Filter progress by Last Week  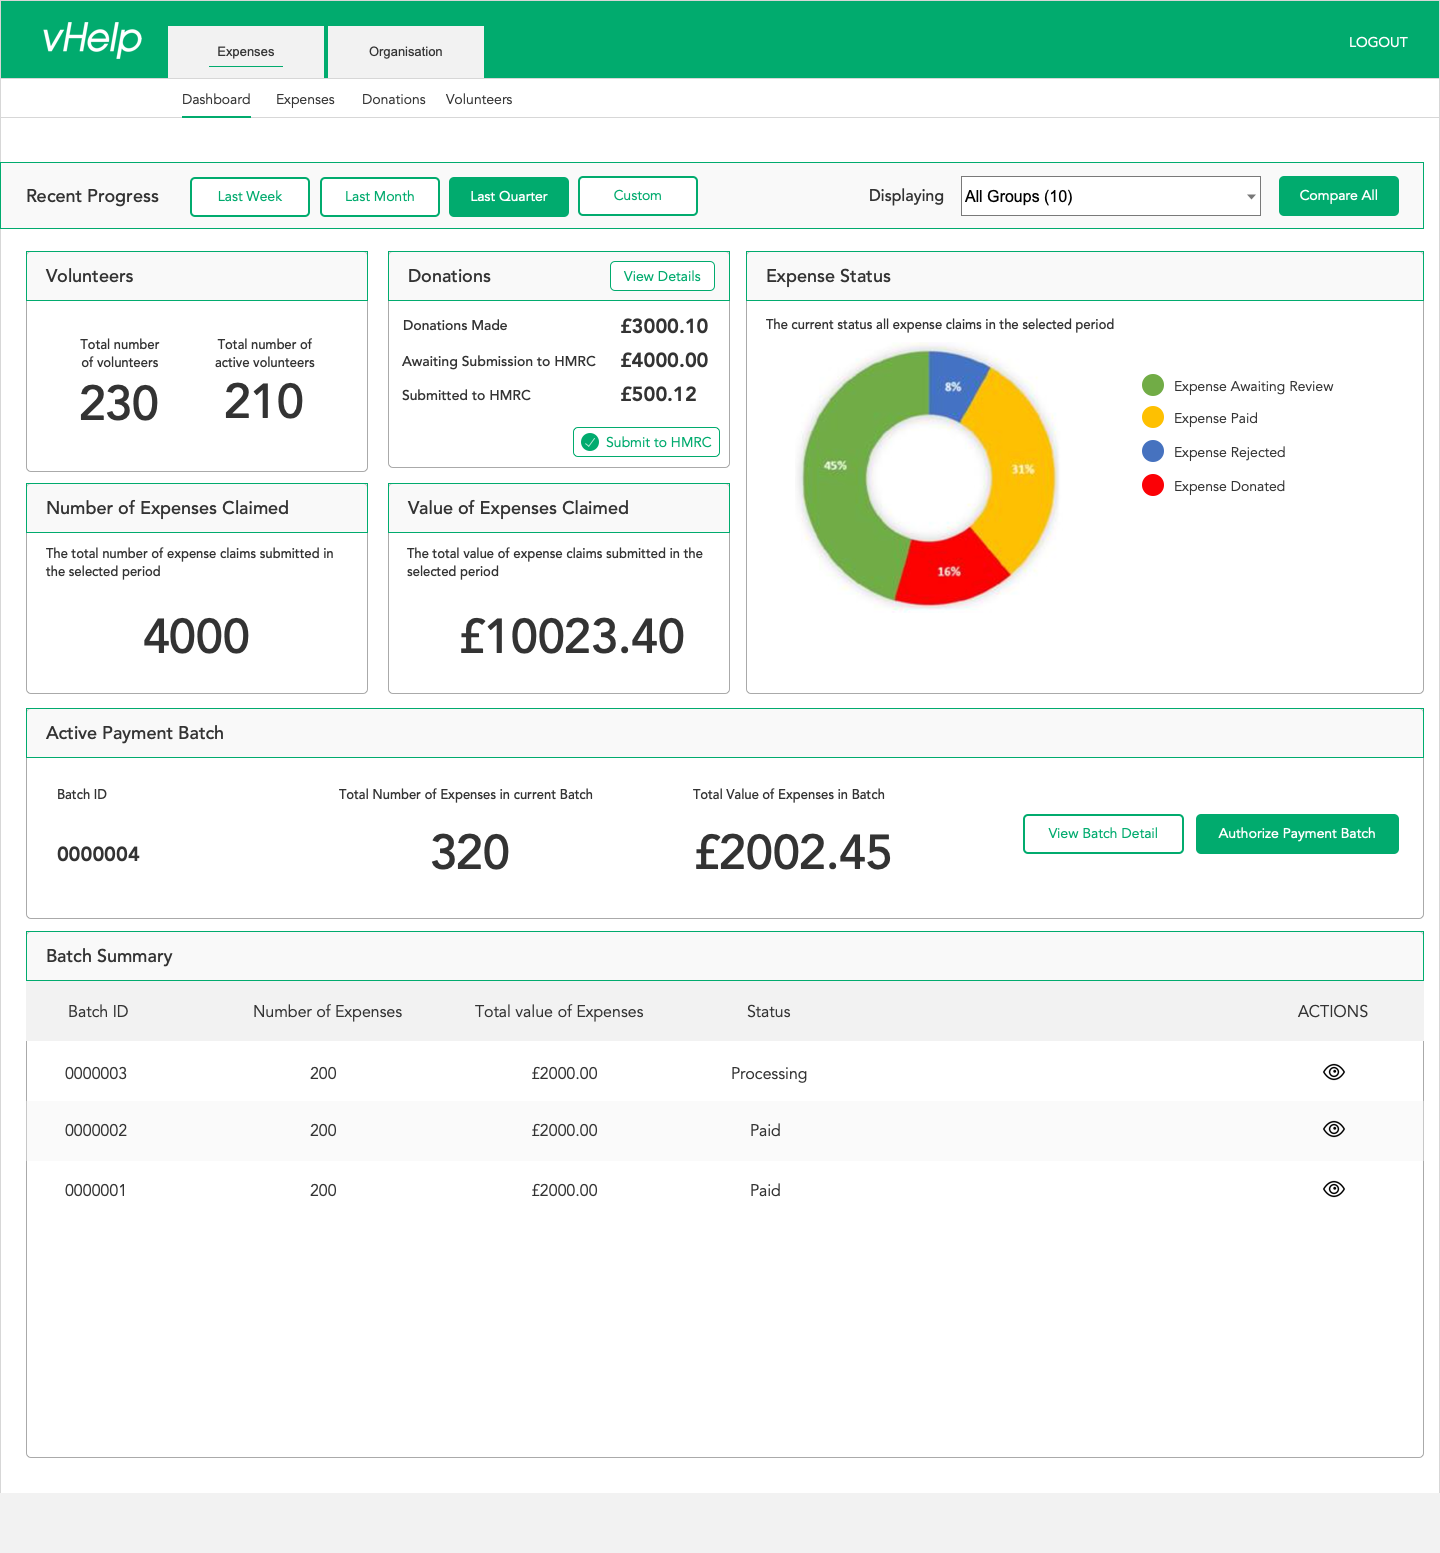coord(250,196)
